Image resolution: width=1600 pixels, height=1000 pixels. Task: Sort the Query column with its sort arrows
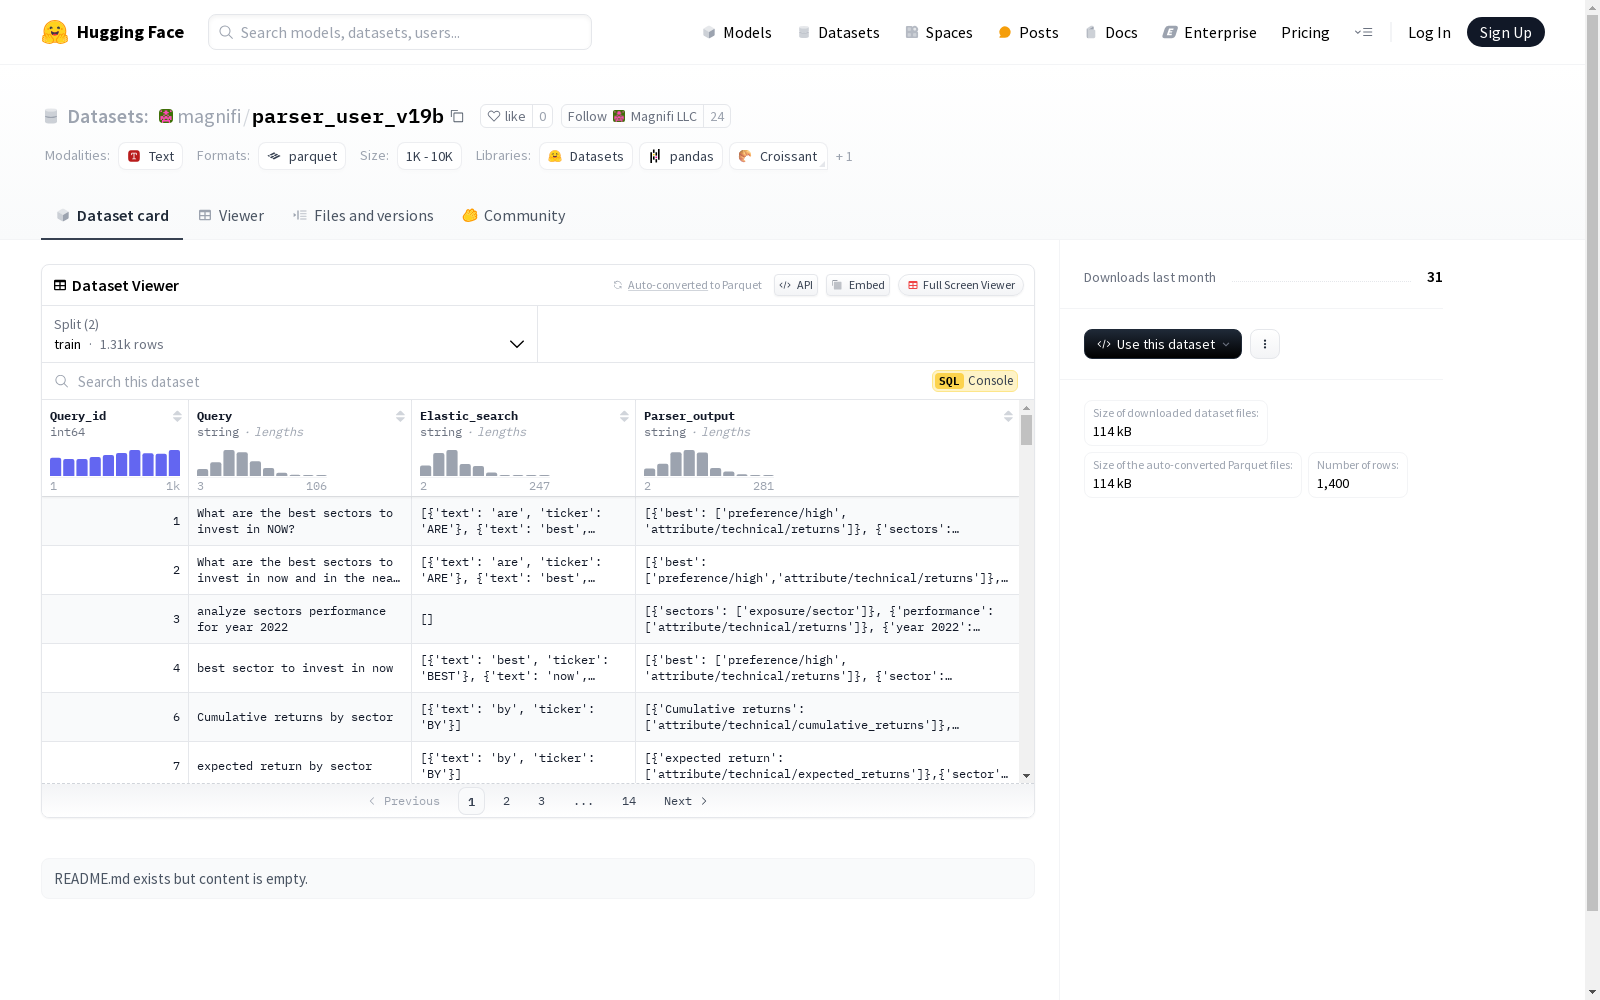[x=400, y=416]
